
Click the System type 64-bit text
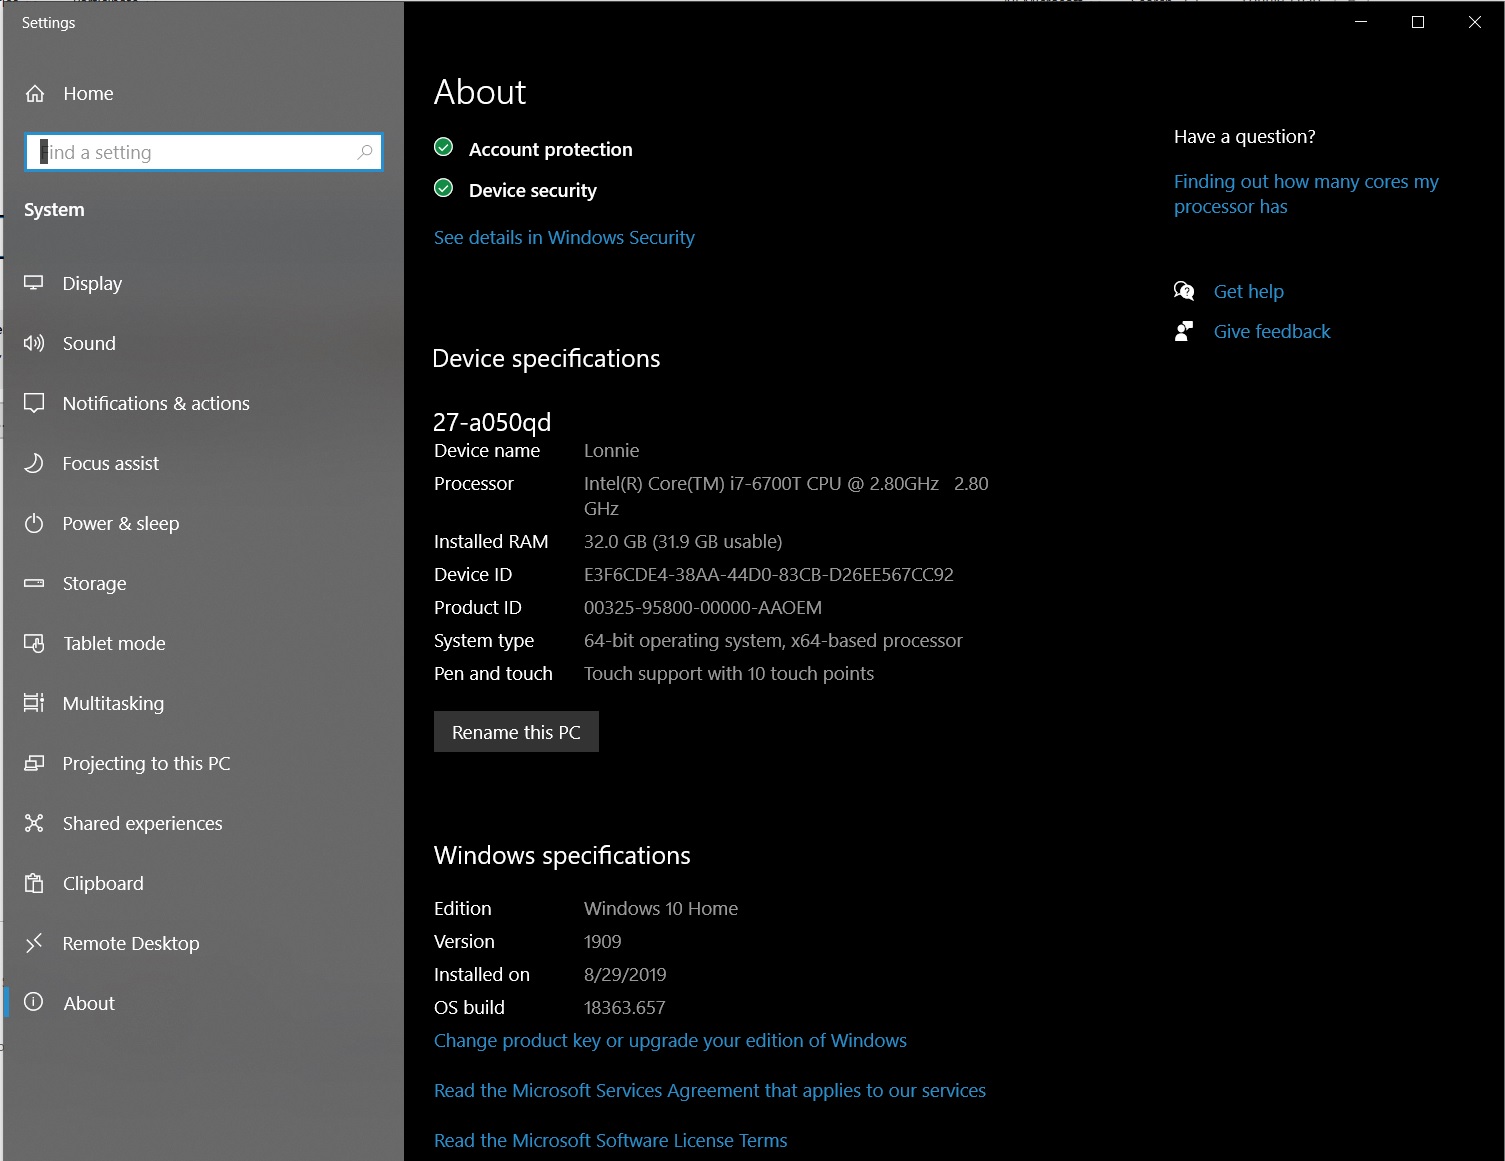point(773,640)
